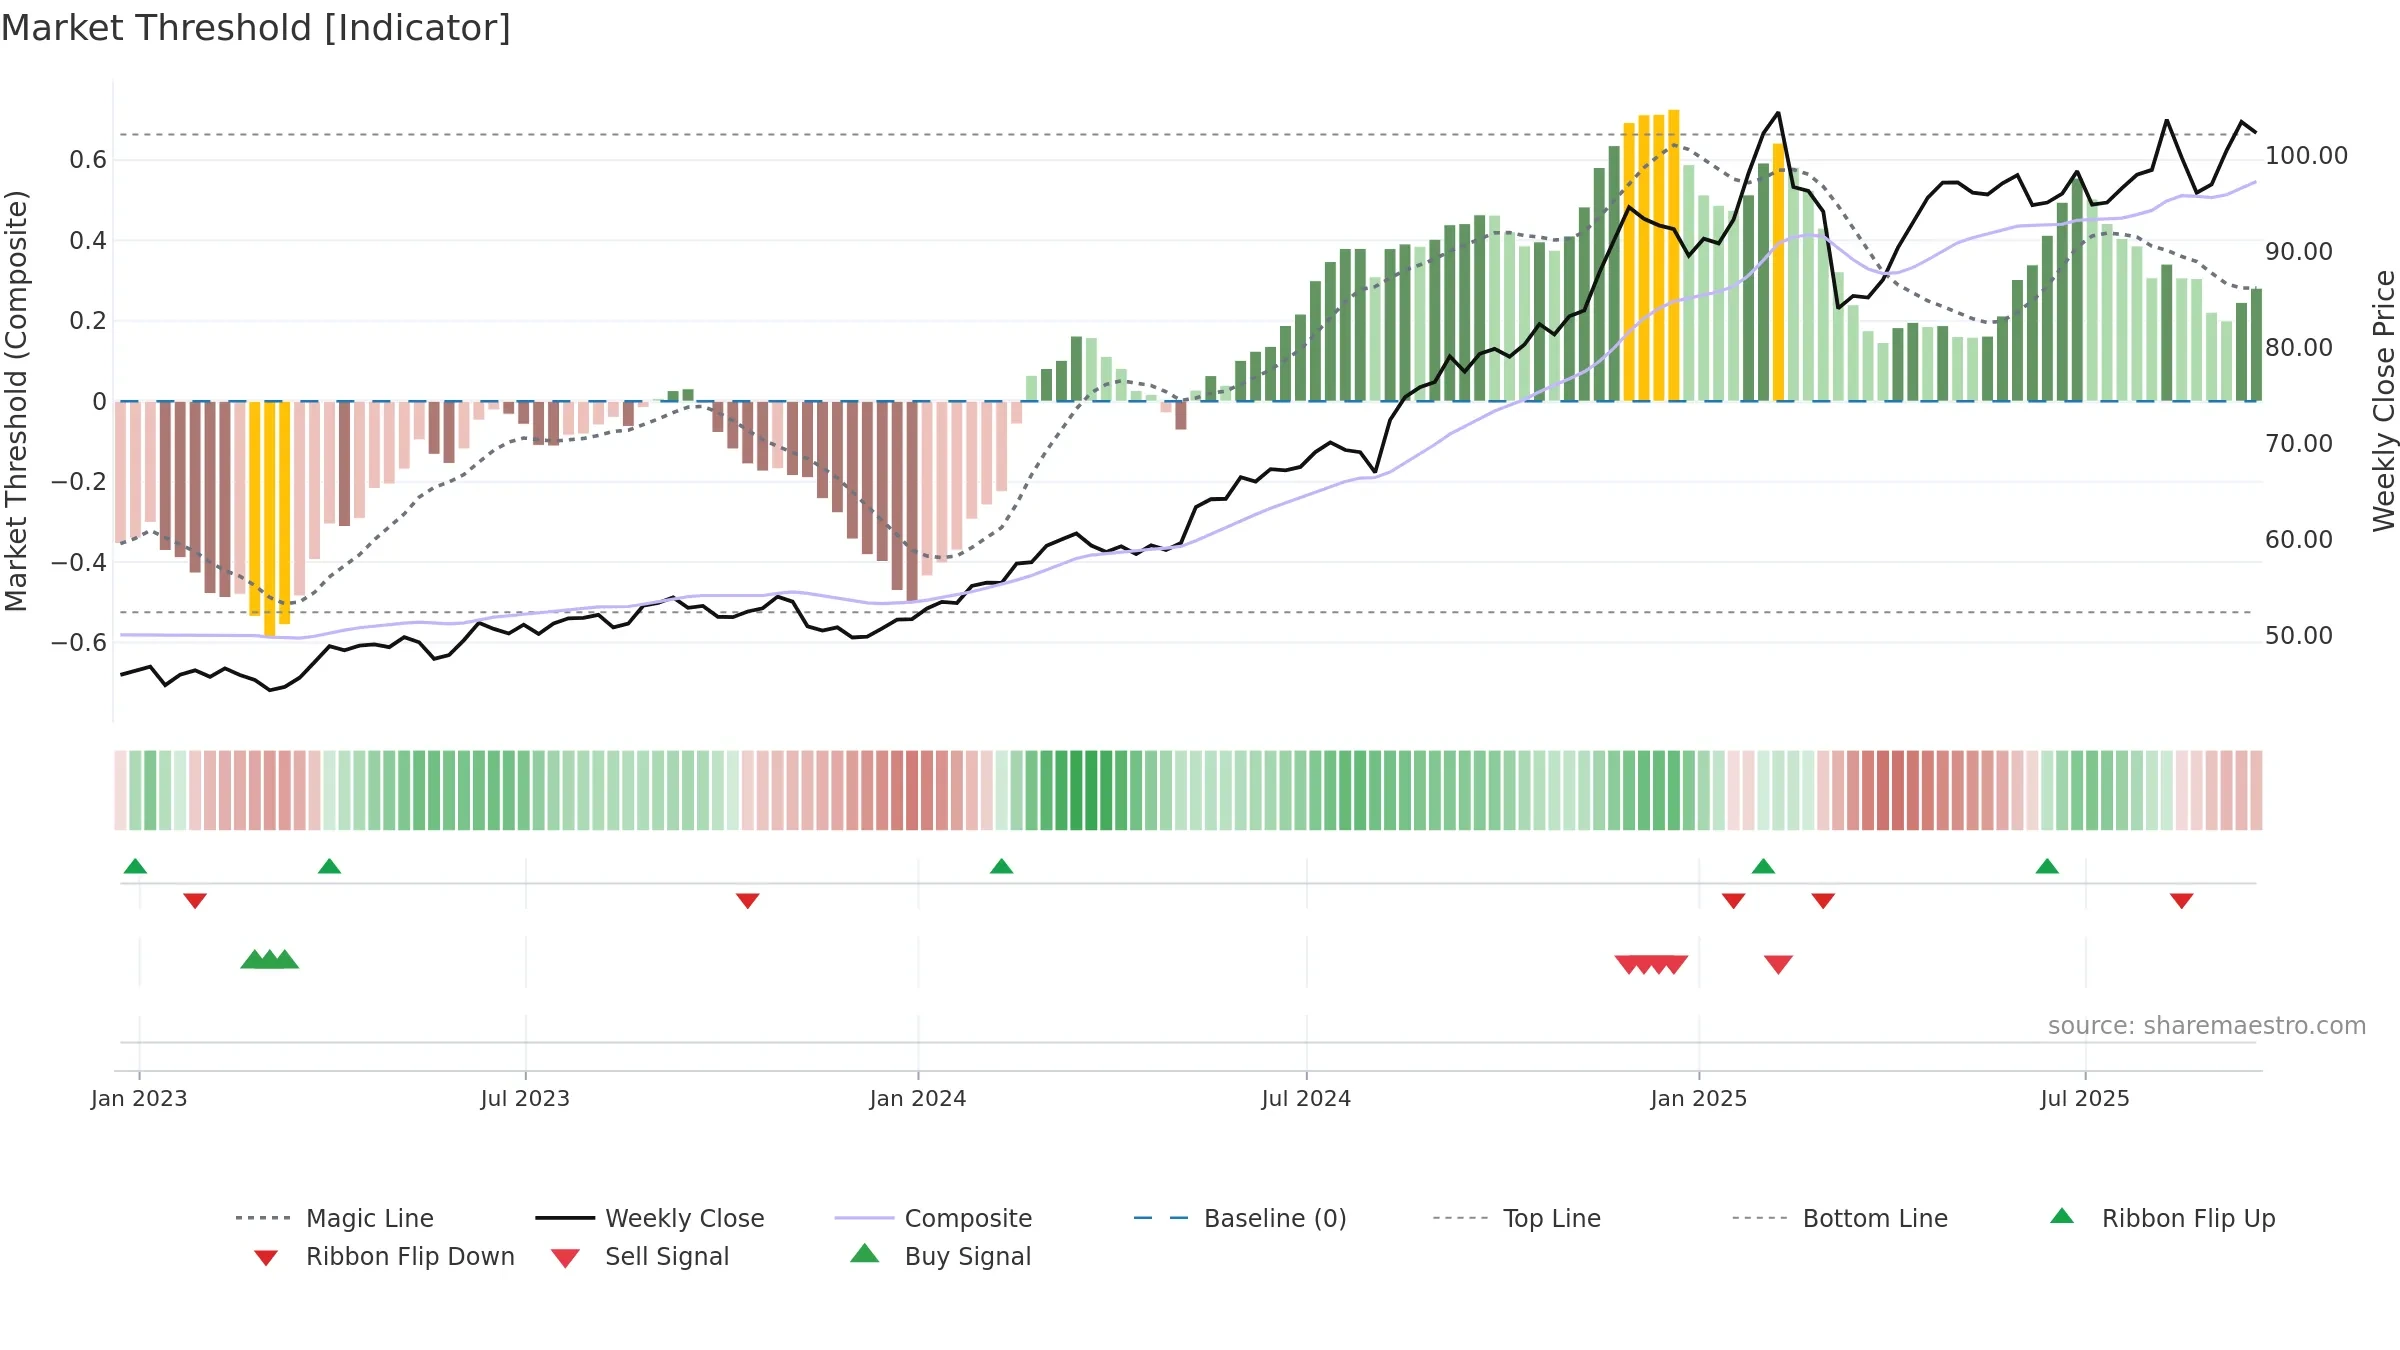Click the first ribbon flip up marker at Jan 2023
Image resolution: width=2400 pixels, height=1350 pixels.
point(135,866)
